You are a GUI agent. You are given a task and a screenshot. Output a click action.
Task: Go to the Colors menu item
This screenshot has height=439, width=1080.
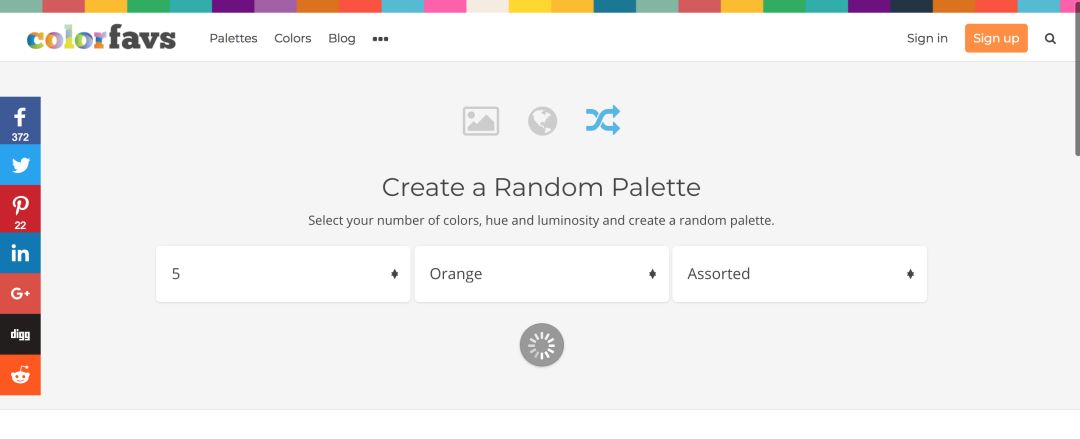tap(293, 39)
